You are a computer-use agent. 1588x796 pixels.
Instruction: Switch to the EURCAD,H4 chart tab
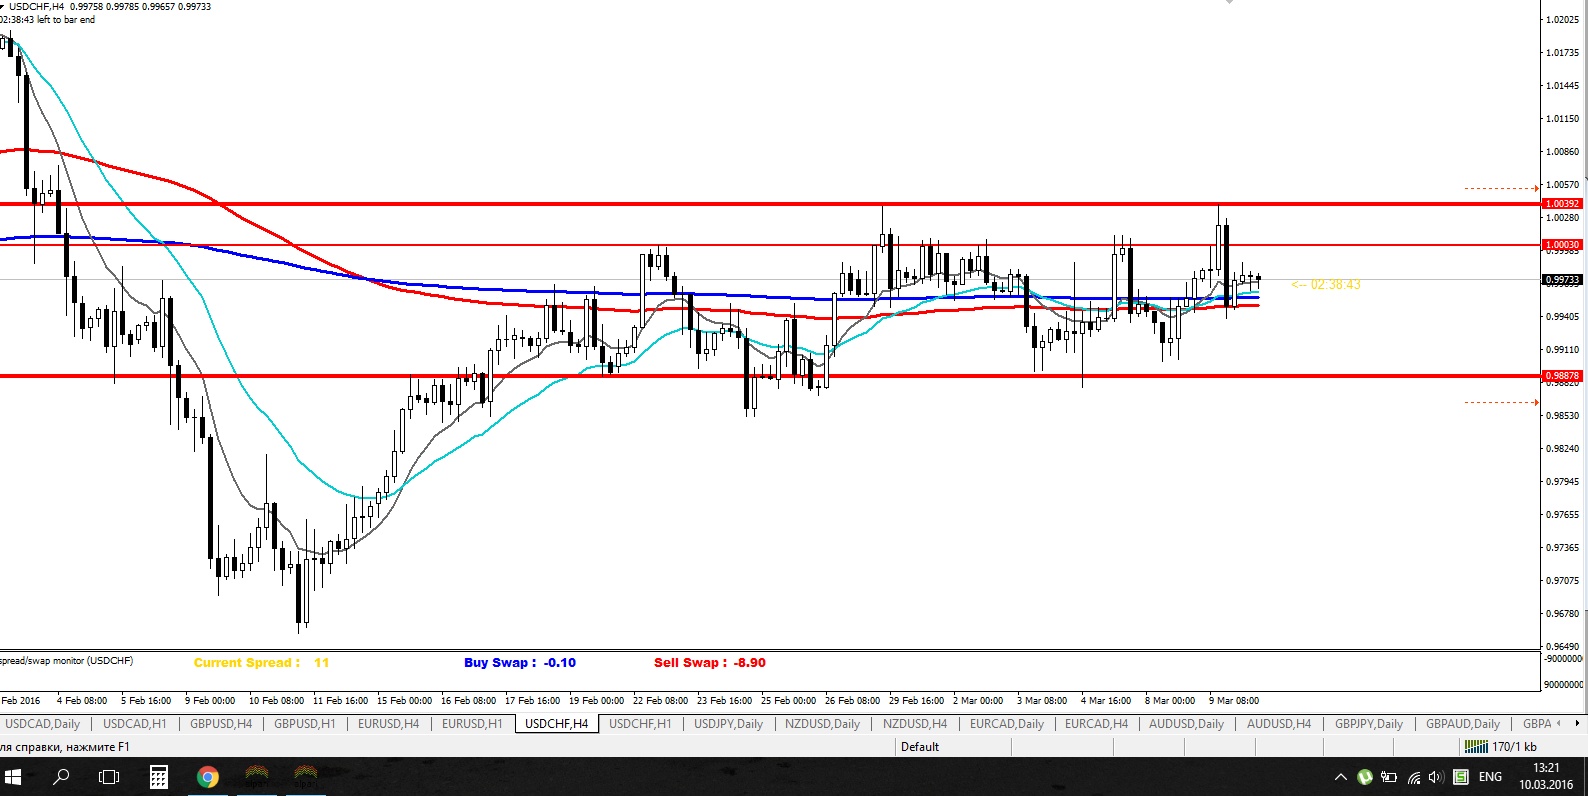pos(1096,723)
